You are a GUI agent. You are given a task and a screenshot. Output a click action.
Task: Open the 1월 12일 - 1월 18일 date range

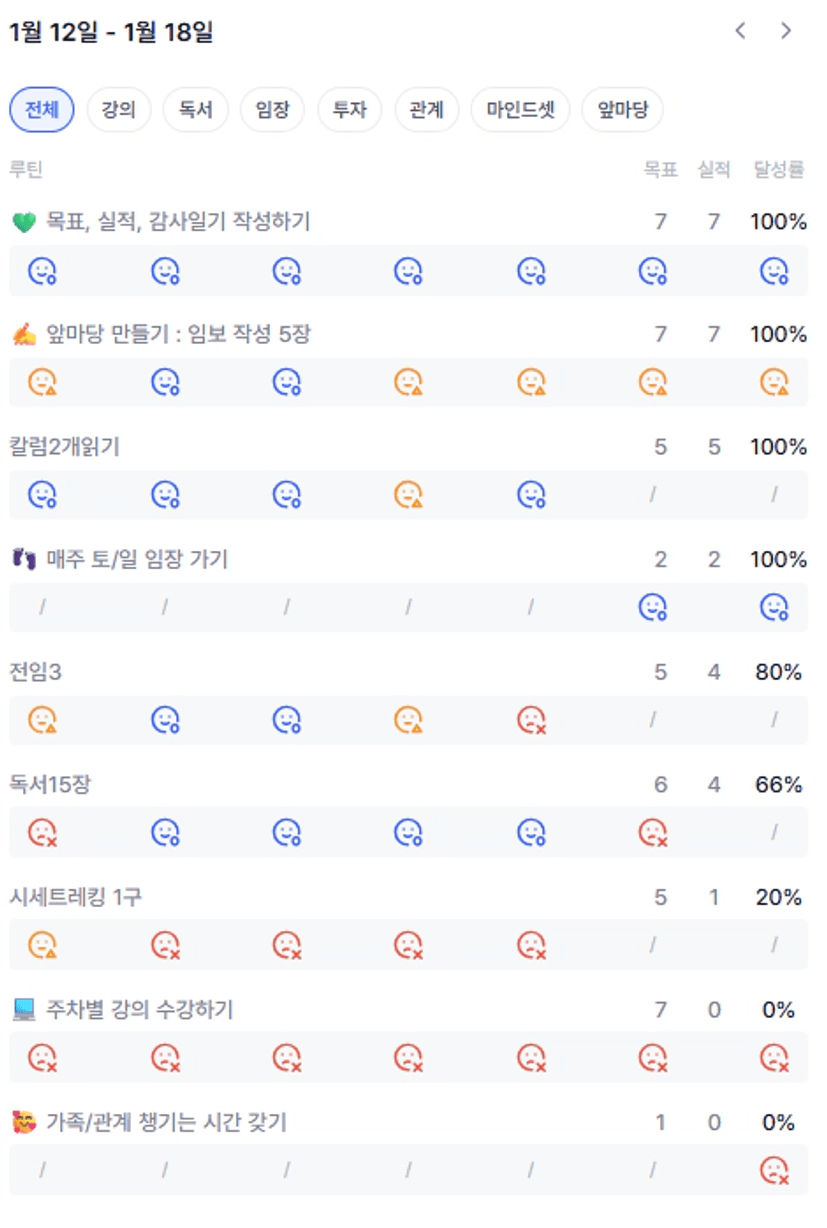[x=111, y=32]
